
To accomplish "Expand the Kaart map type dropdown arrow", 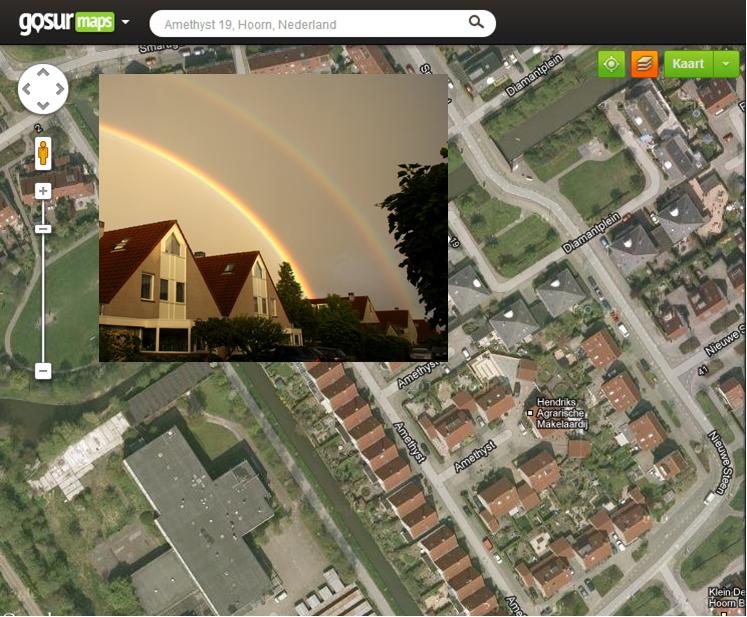I will [x=727, y=64].
